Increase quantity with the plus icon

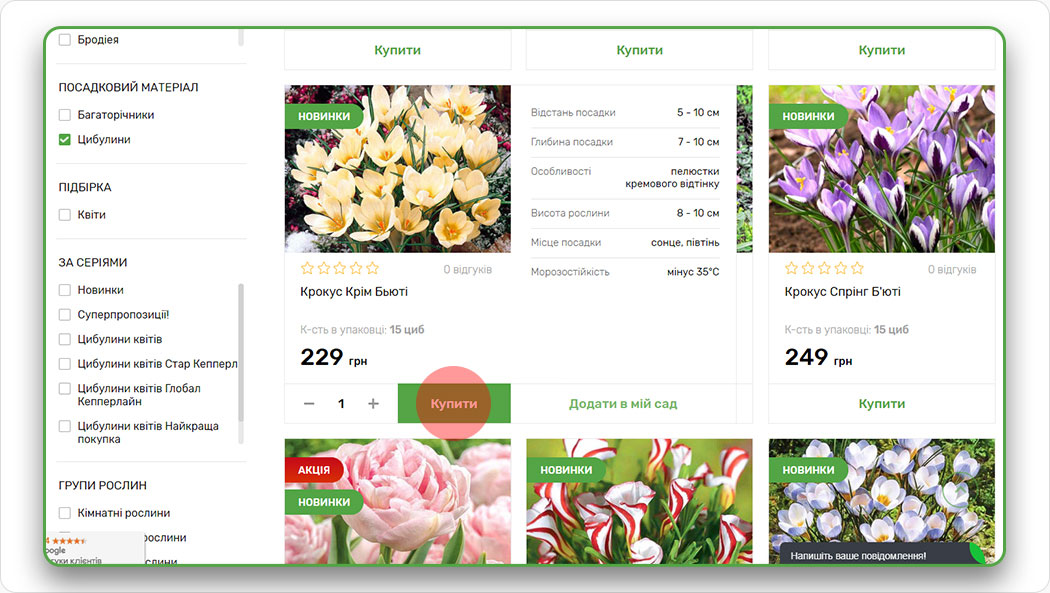(373, 404)
